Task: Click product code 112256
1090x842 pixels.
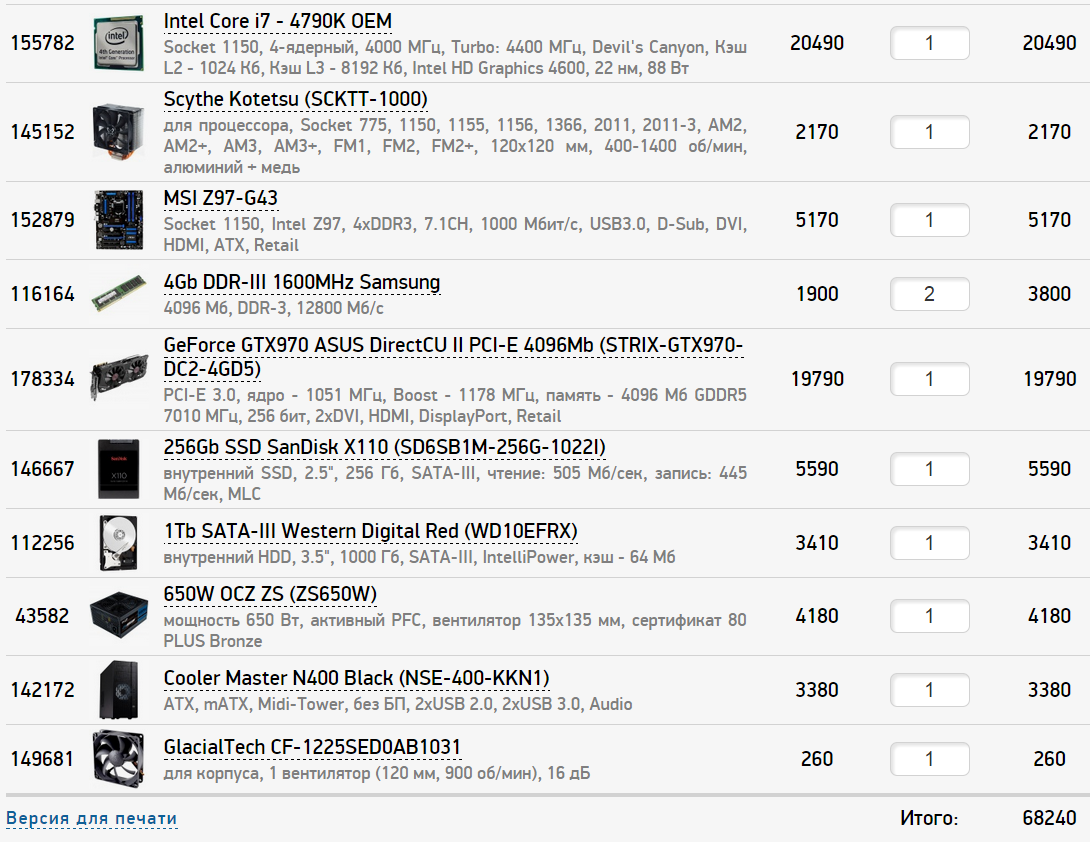Action: 42,542
